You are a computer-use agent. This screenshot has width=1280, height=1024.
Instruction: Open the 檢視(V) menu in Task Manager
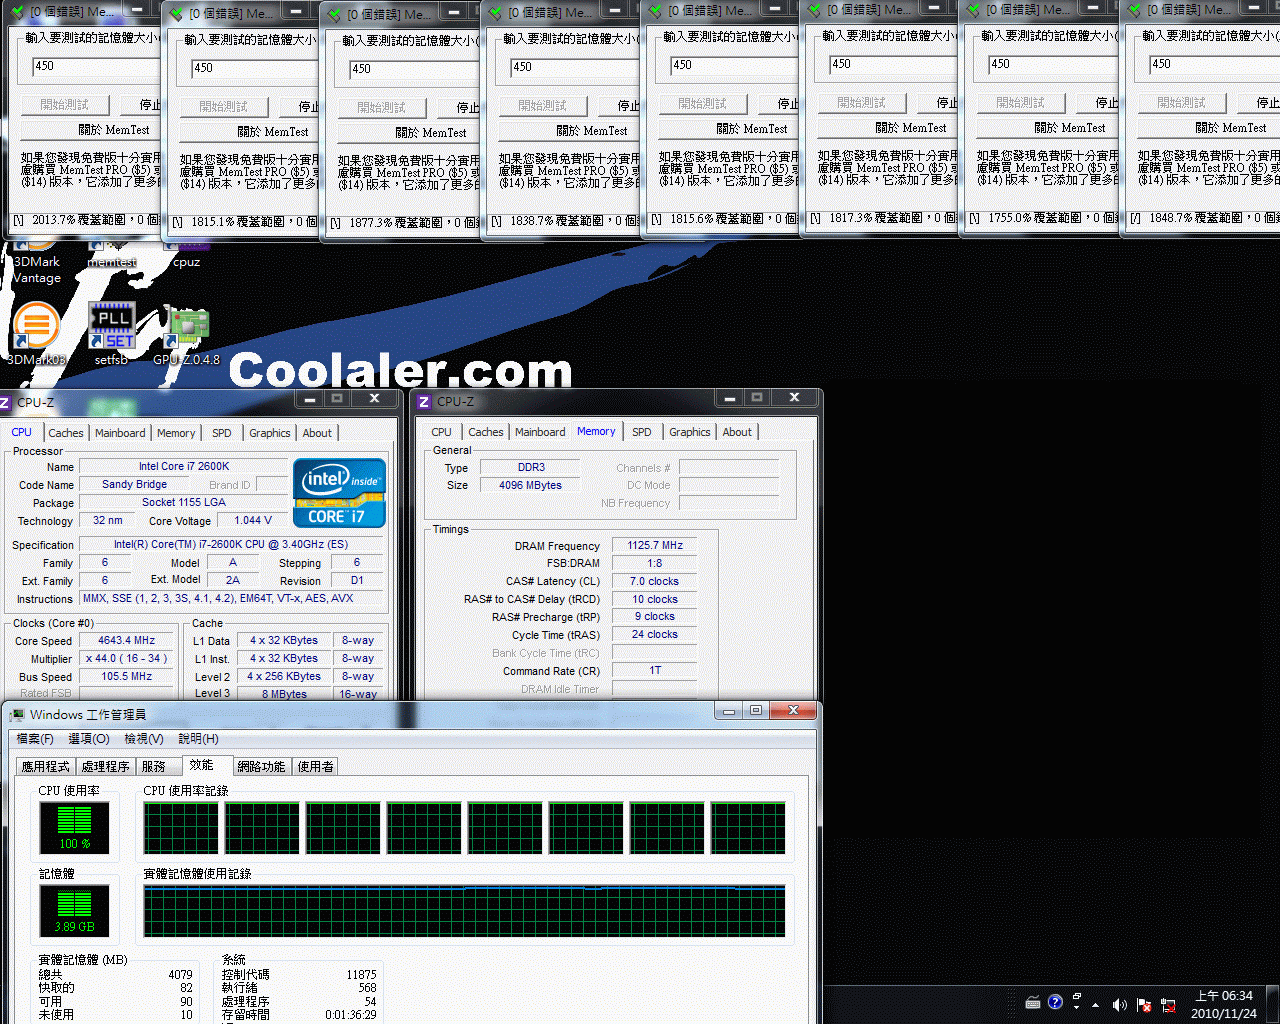point(143,739)
